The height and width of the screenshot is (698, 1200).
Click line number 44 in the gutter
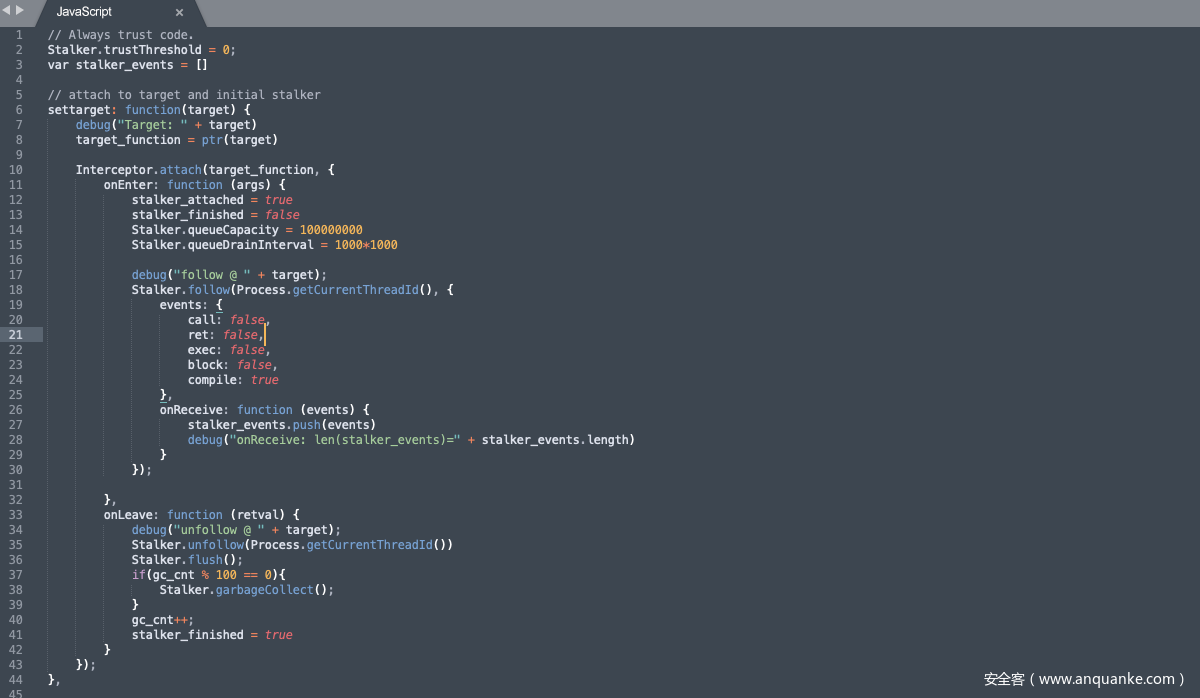pos(16,679)
